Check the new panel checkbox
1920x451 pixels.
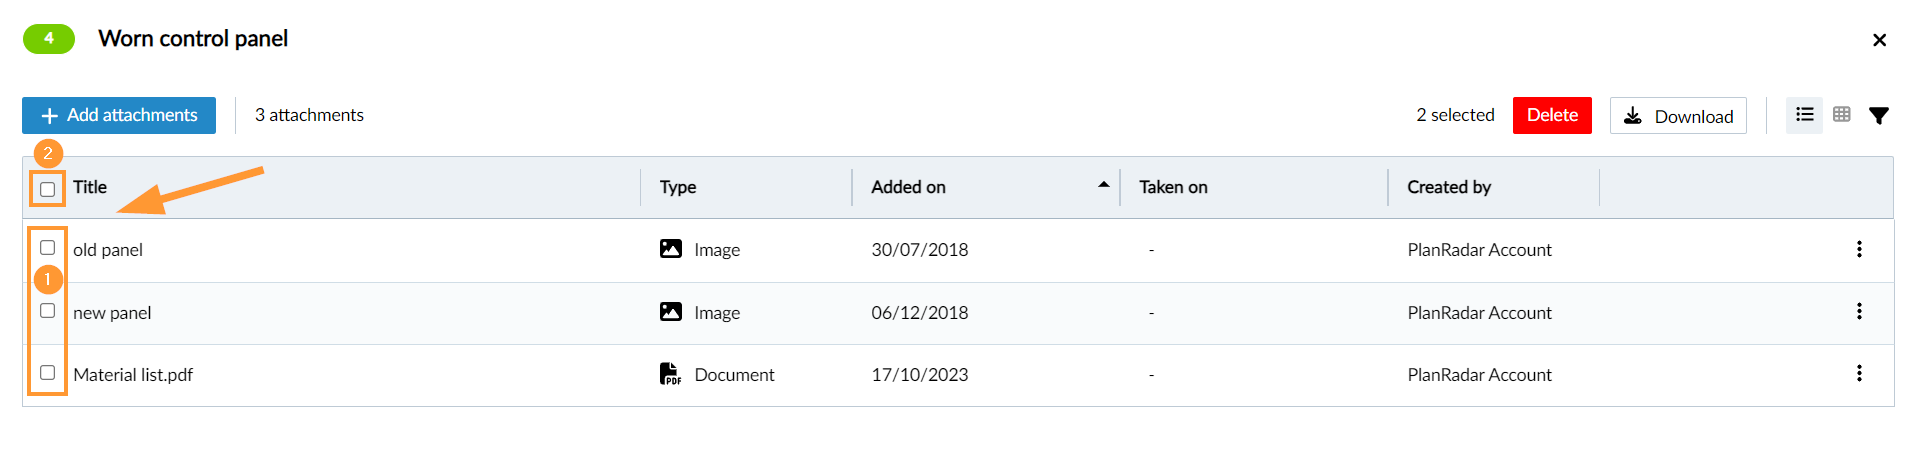[x=47, y=310]
